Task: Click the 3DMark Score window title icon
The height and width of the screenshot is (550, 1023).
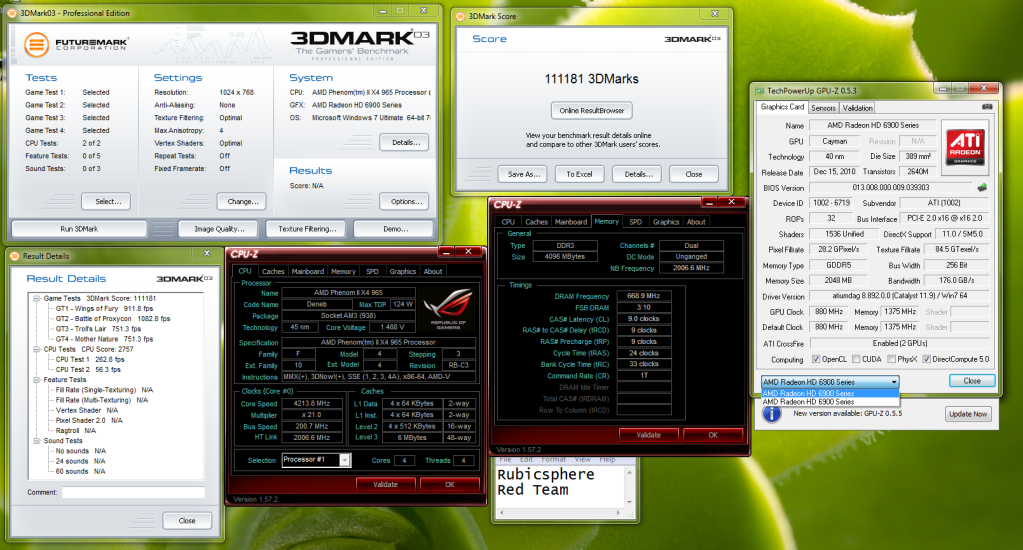Action: pos(460,16)
